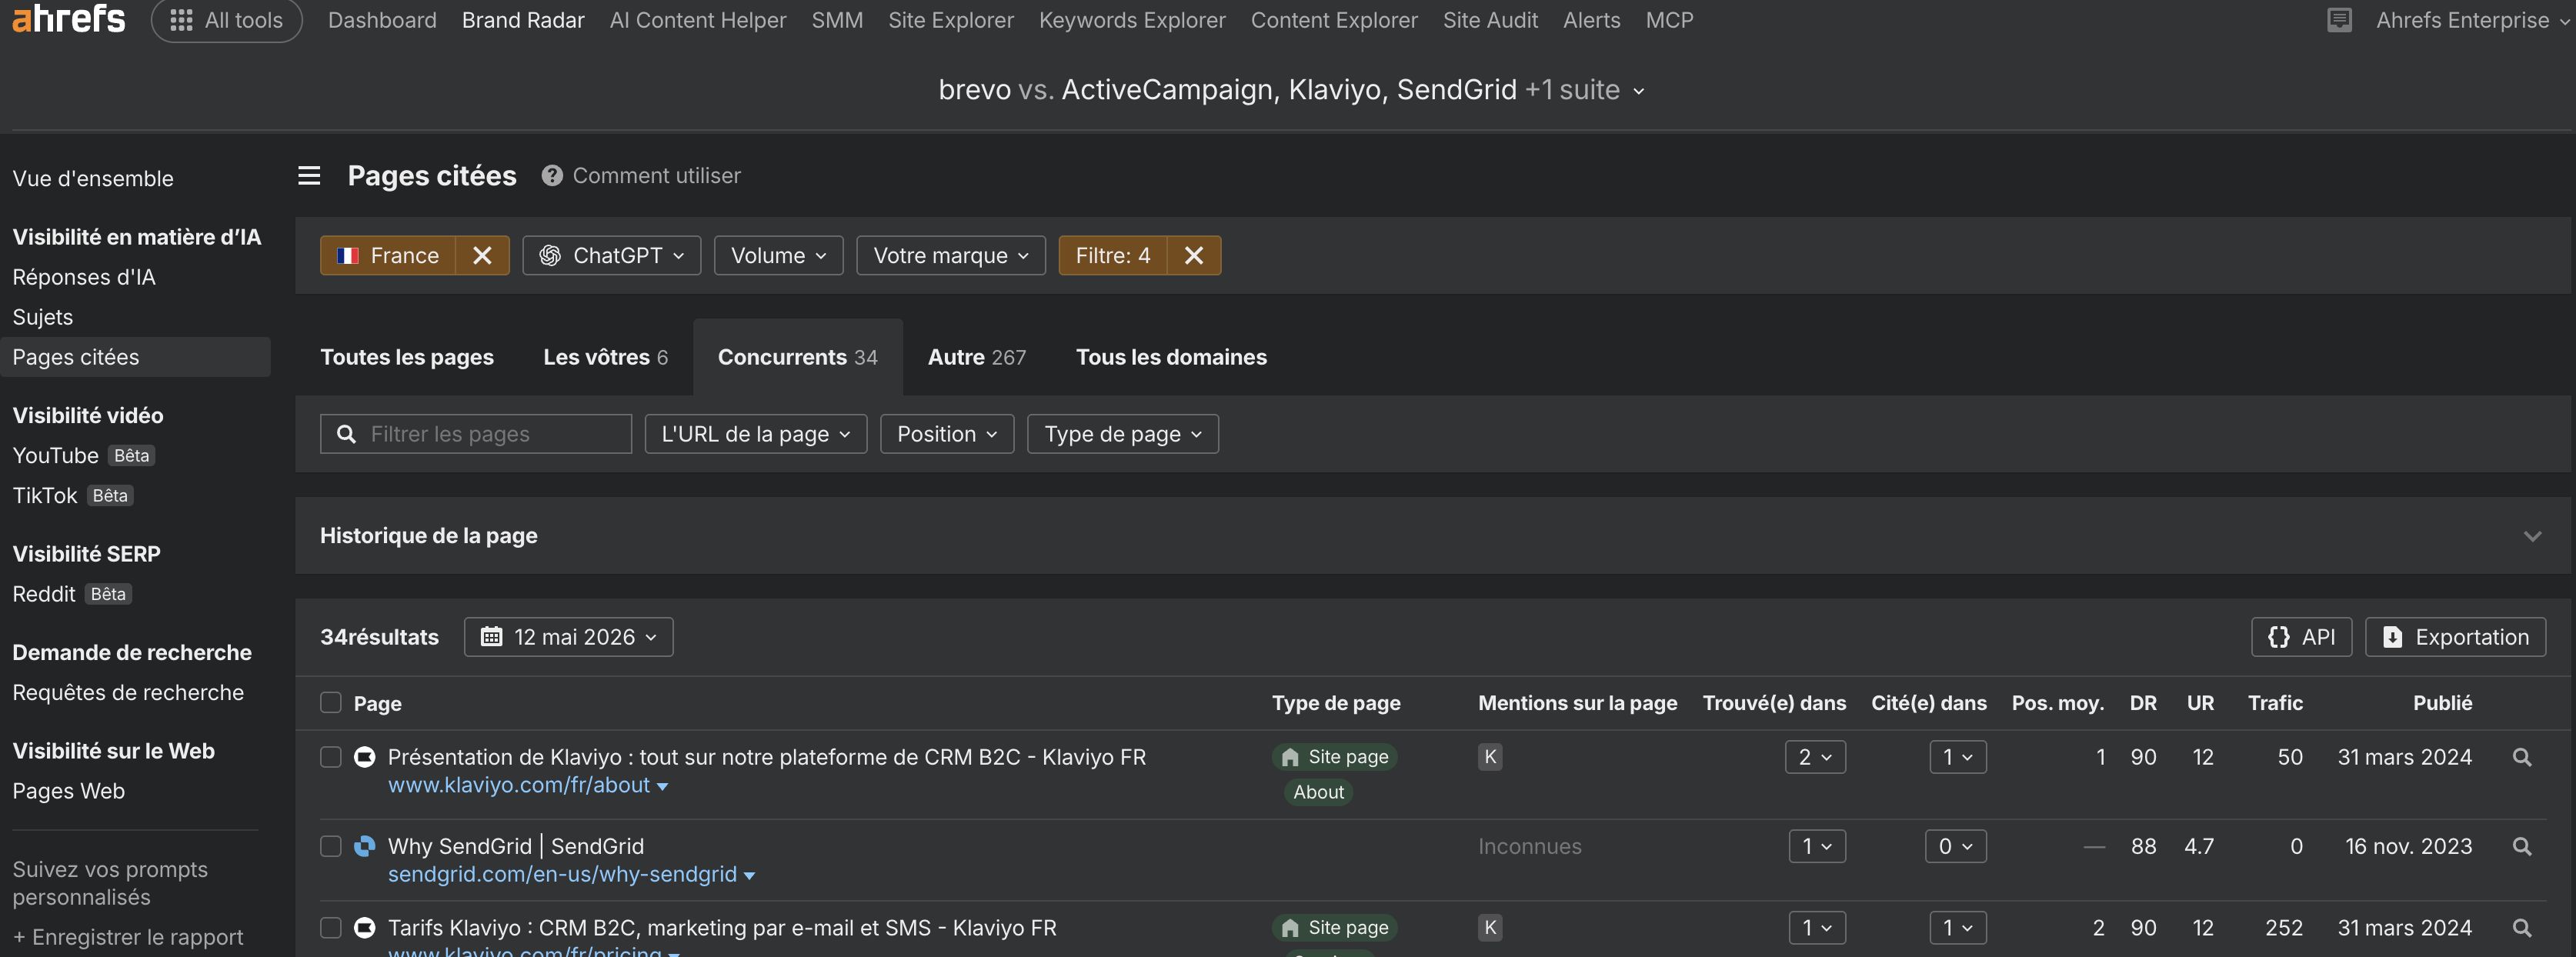Click the K mention badge in Klaviyo About row
Screen dimensions: 2576x957
pyautogui.click(x=1490, y=757)
